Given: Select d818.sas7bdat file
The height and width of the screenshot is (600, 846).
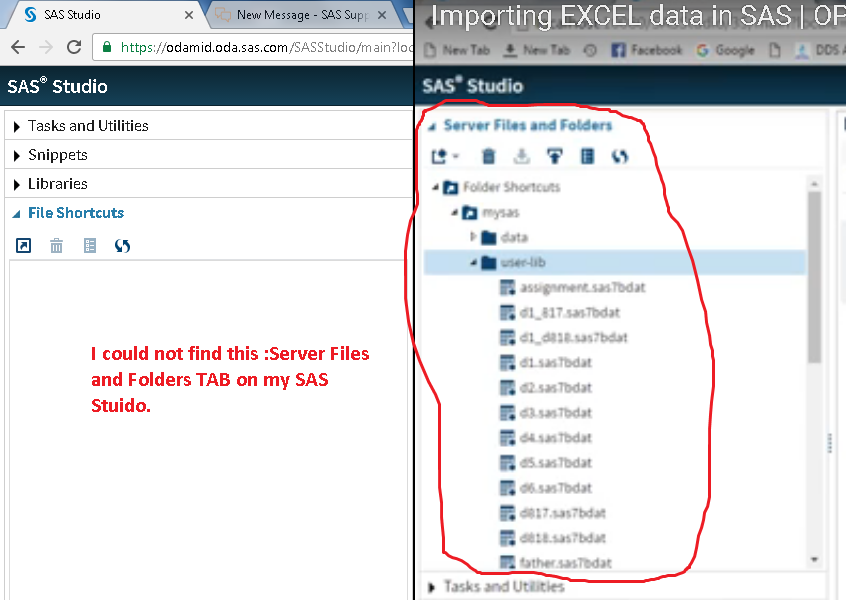Looking at the screenshot, I should [562, 538].
